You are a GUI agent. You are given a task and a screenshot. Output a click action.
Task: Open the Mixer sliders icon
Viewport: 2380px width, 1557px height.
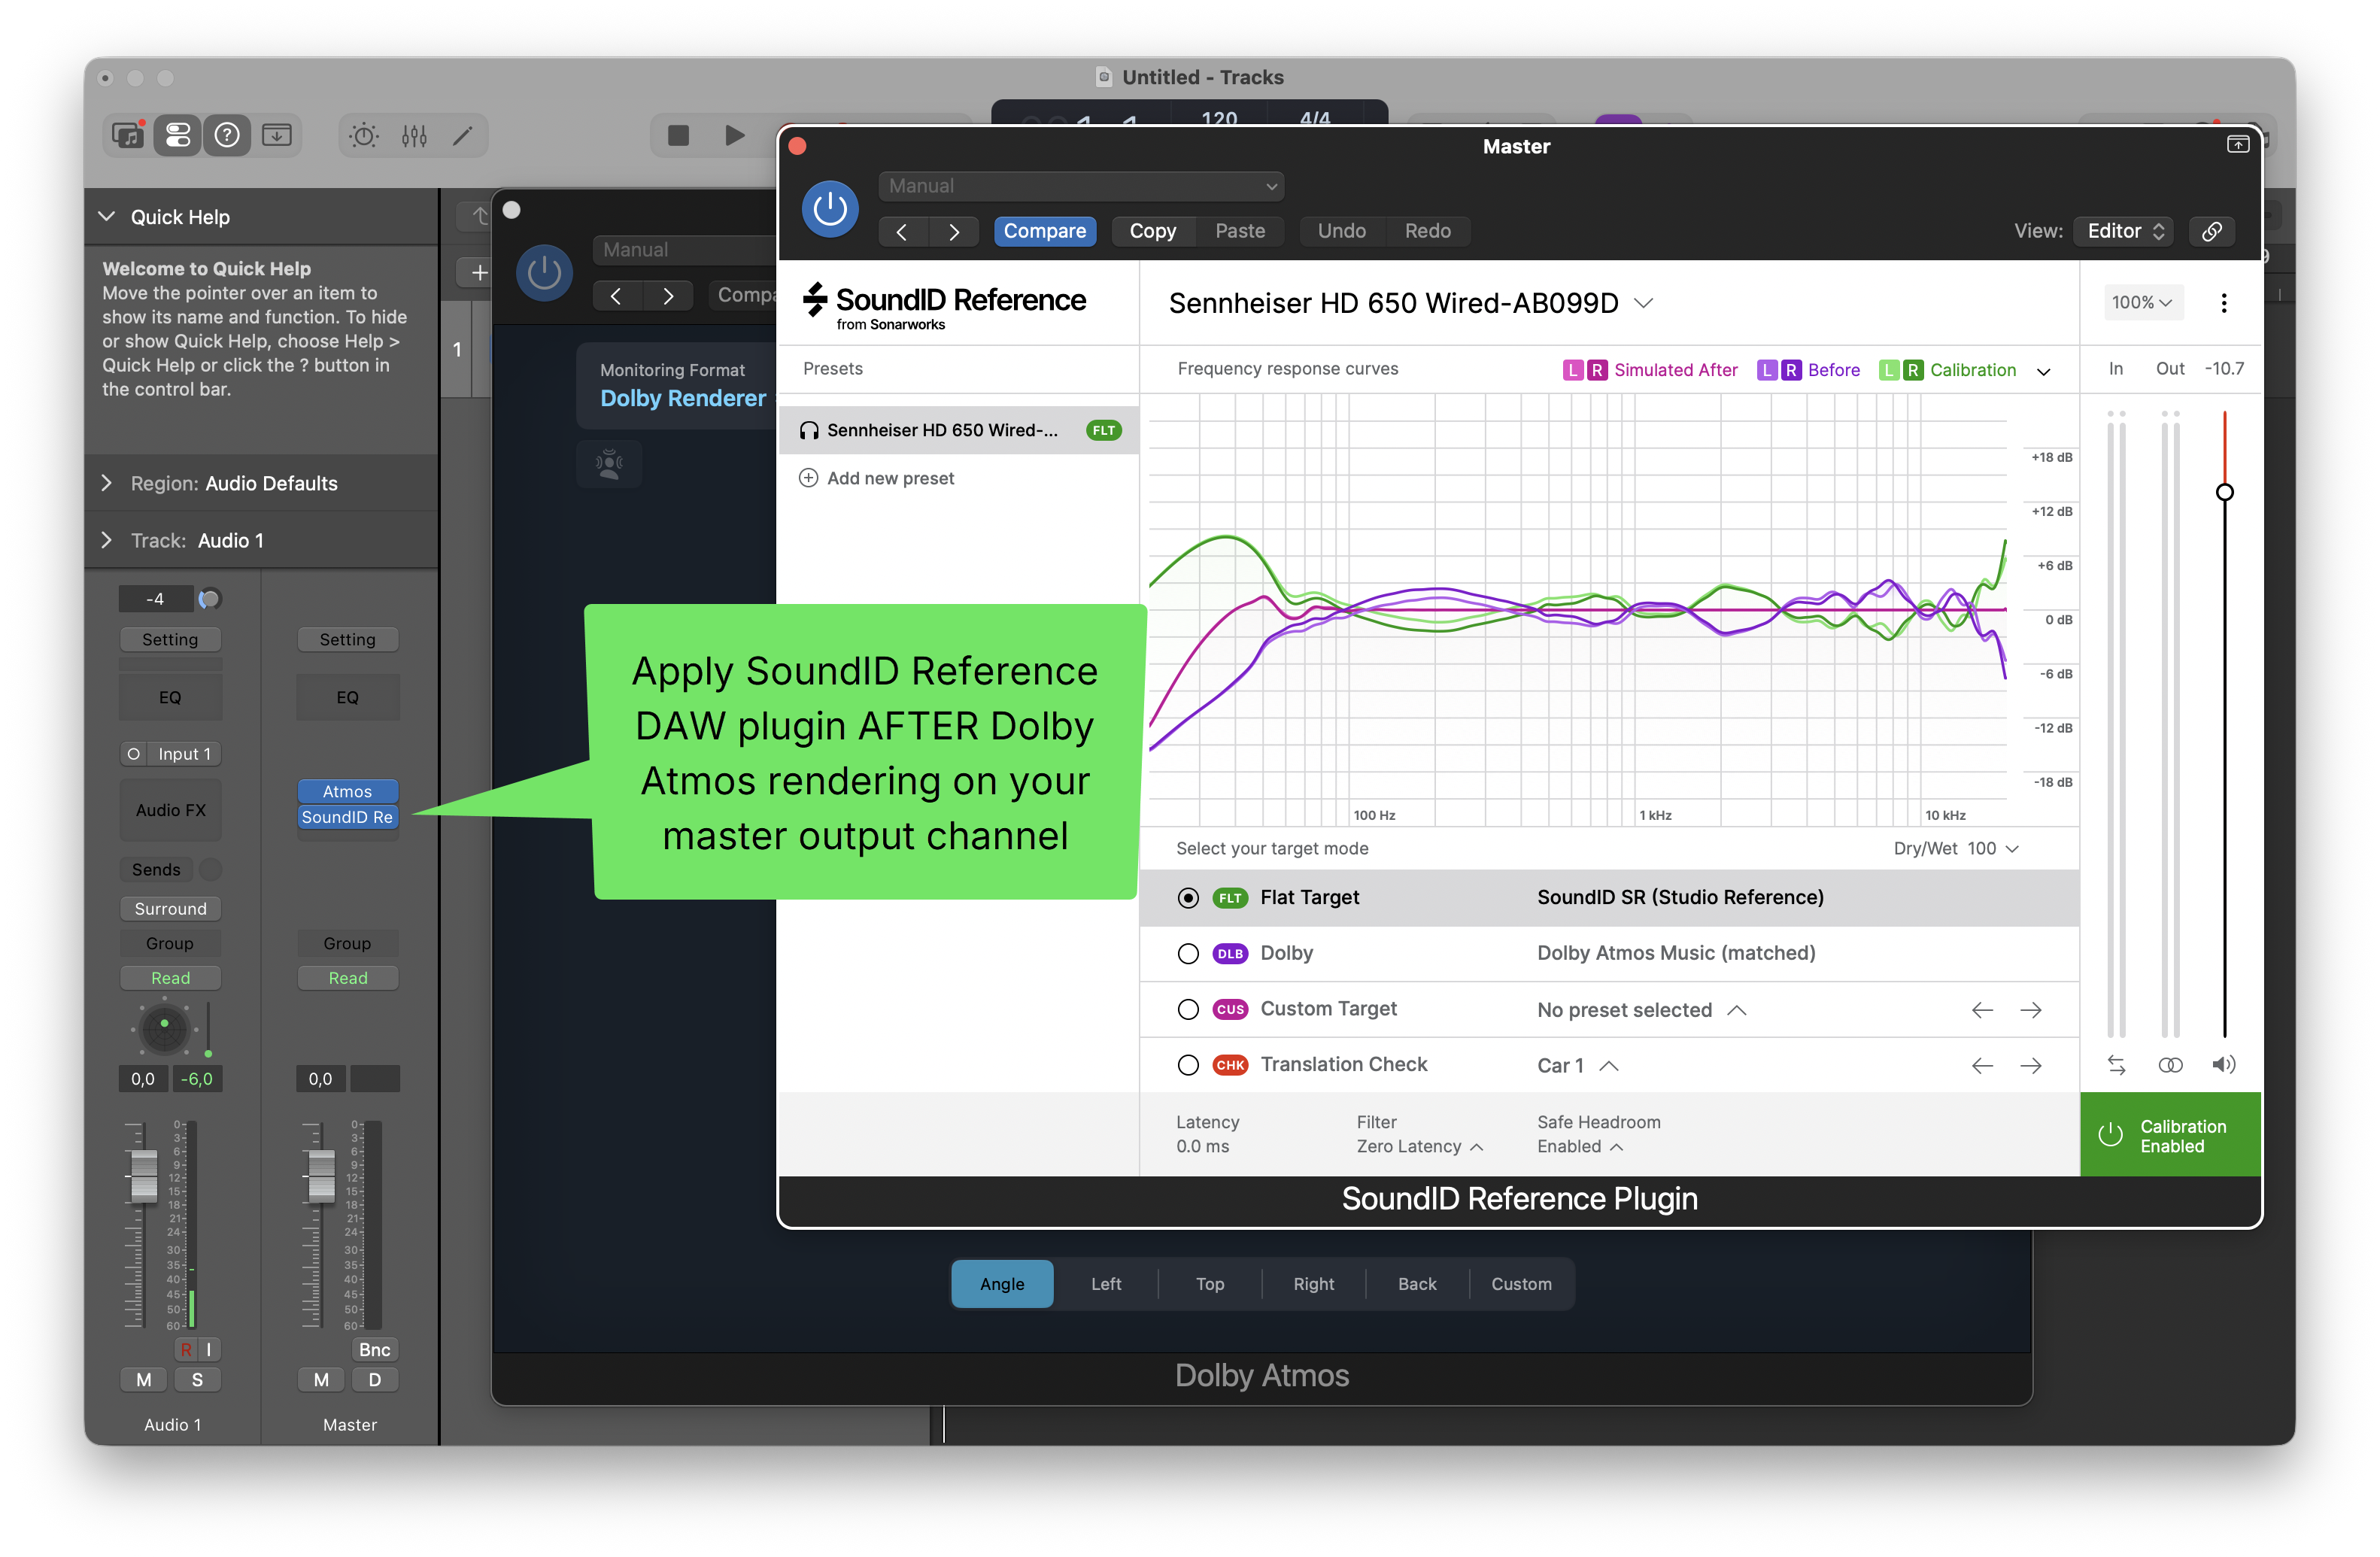[x=414, y=135]
